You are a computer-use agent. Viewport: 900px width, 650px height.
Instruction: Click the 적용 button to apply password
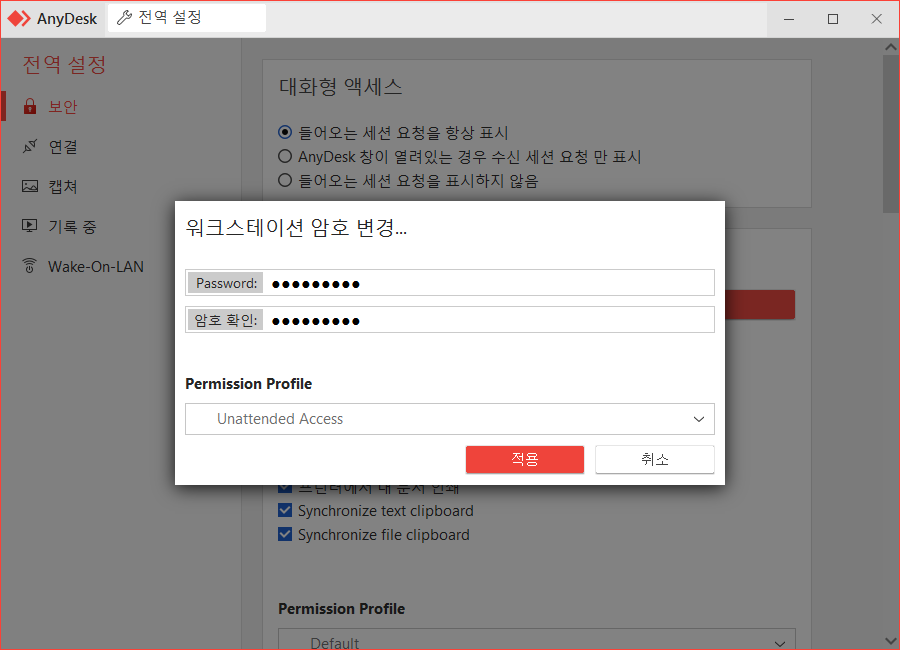pos(524,460)
